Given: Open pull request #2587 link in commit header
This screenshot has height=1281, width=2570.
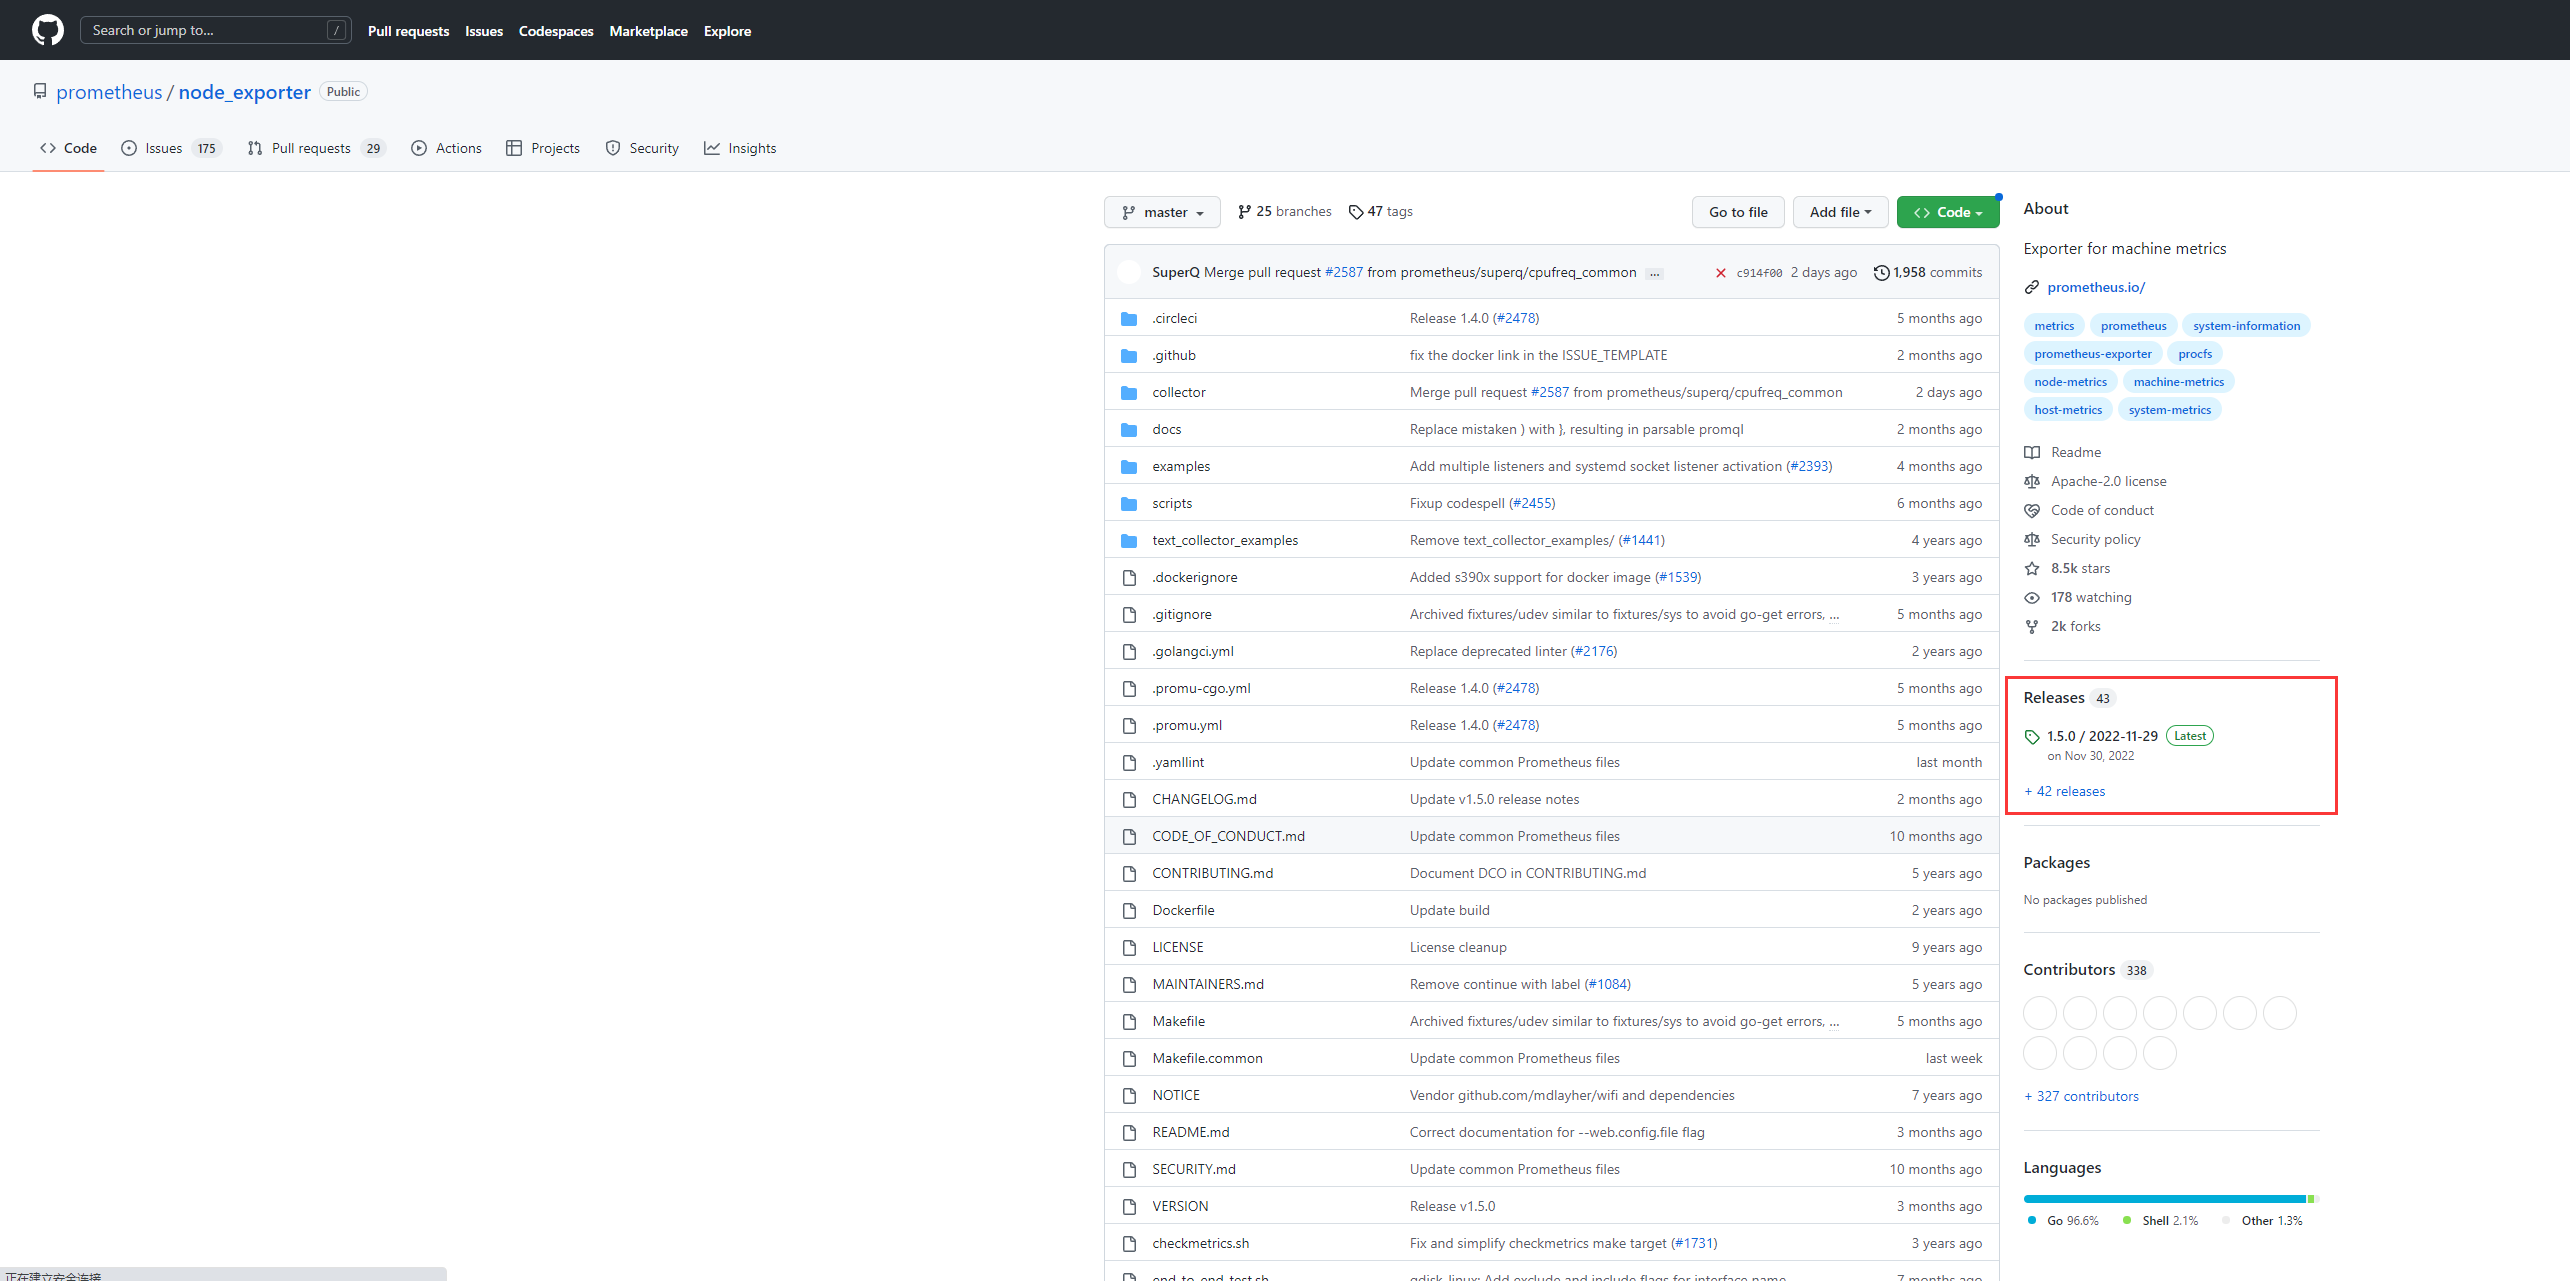Looking at the screenshot, I should (x=1343, y=272).
